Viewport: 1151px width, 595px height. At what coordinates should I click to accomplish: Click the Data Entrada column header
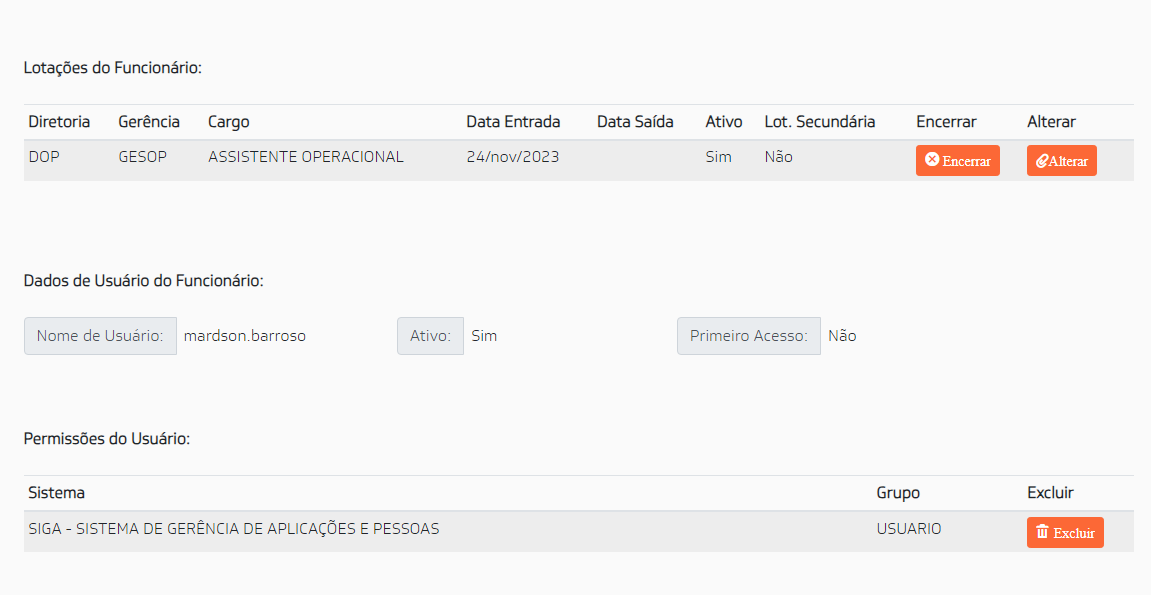click(x=513, y=122)
